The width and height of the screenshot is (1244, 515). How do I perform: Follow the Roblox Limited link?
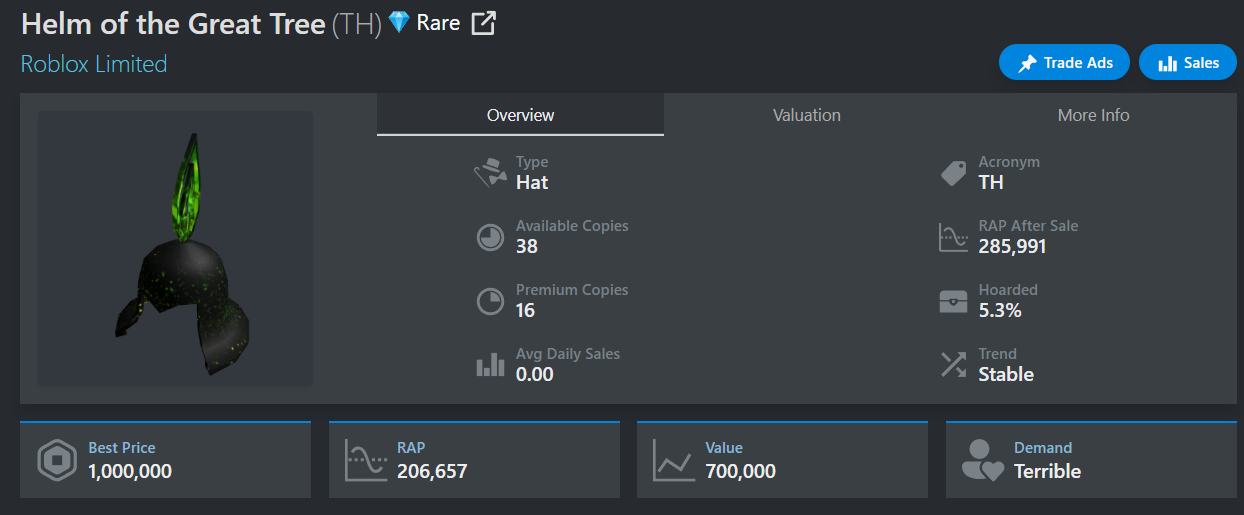[94, 64]
